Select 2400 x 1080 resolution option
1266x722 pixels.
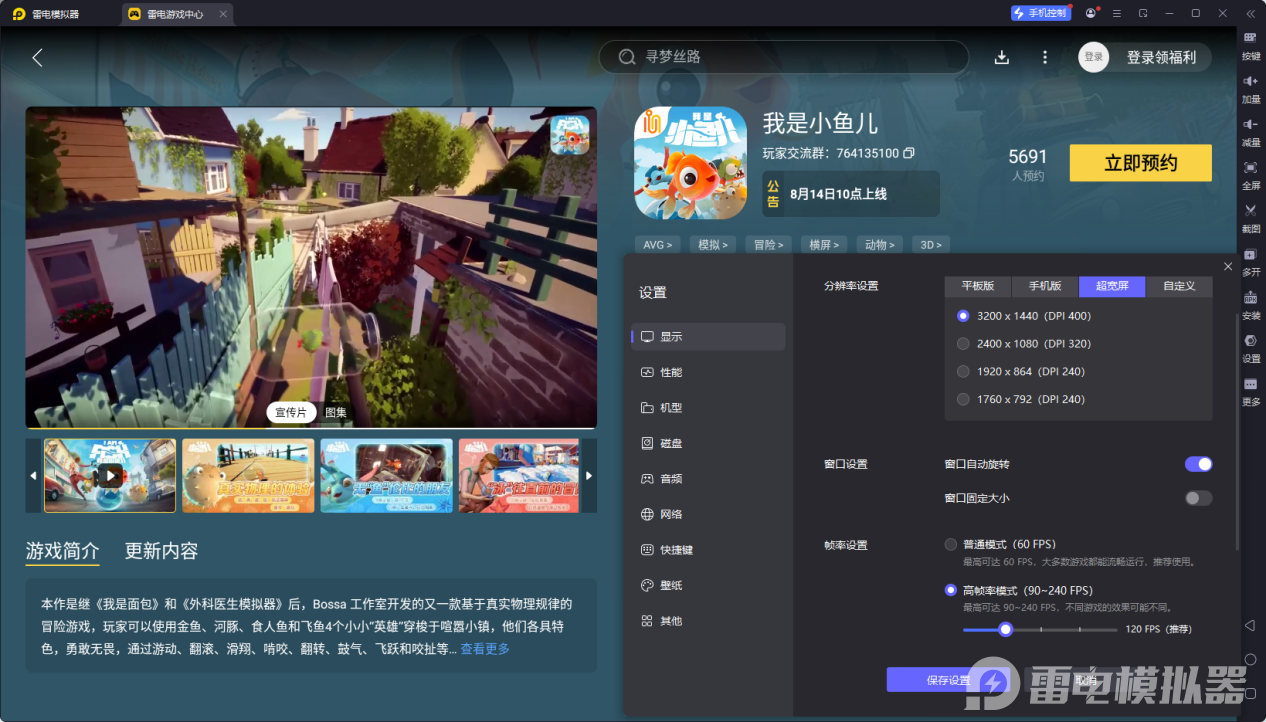coord(963,344)
